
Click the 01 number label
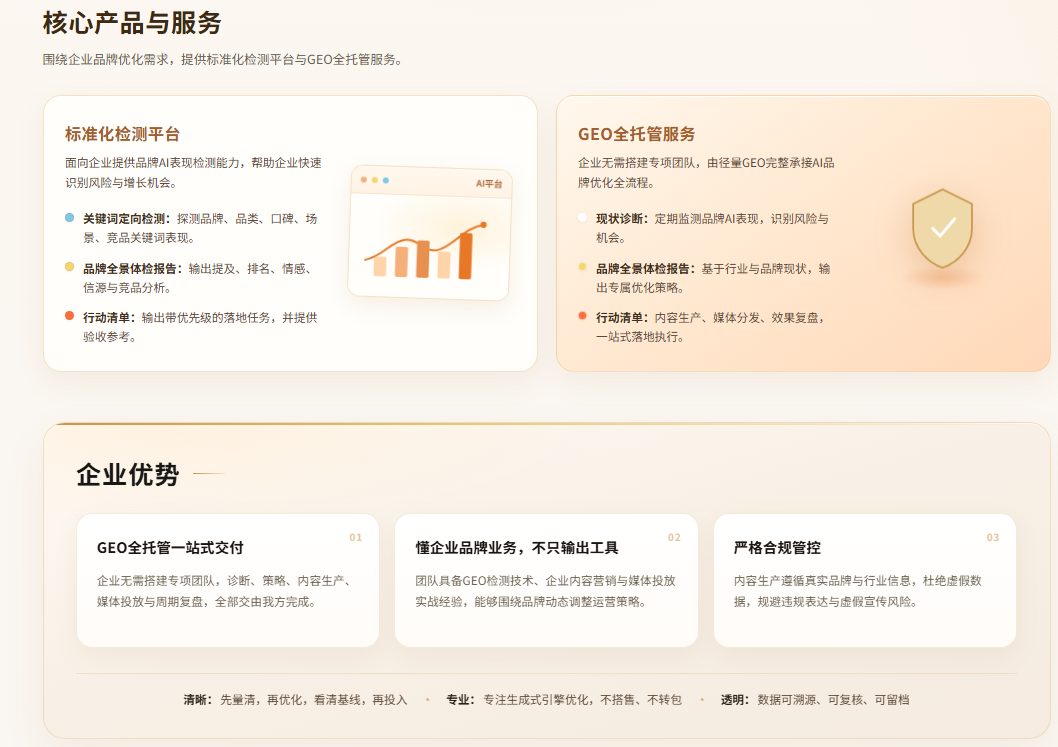pos(356,537)
